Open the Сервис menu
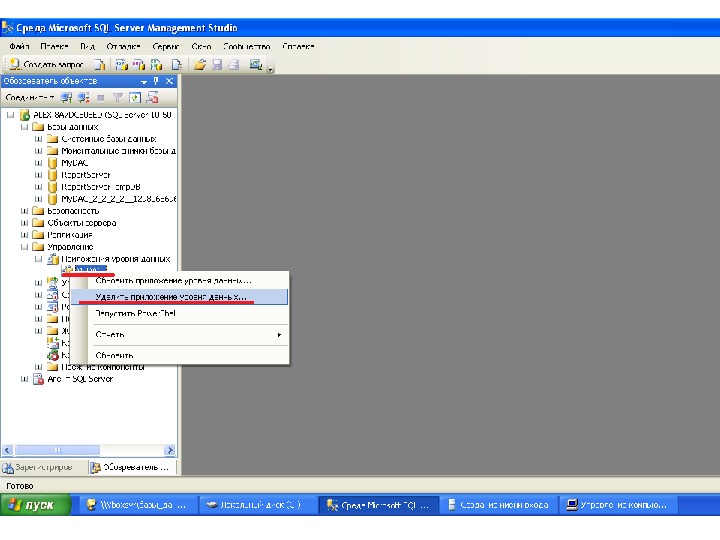The width and height of the screenshot is (720, 540). 165,46
